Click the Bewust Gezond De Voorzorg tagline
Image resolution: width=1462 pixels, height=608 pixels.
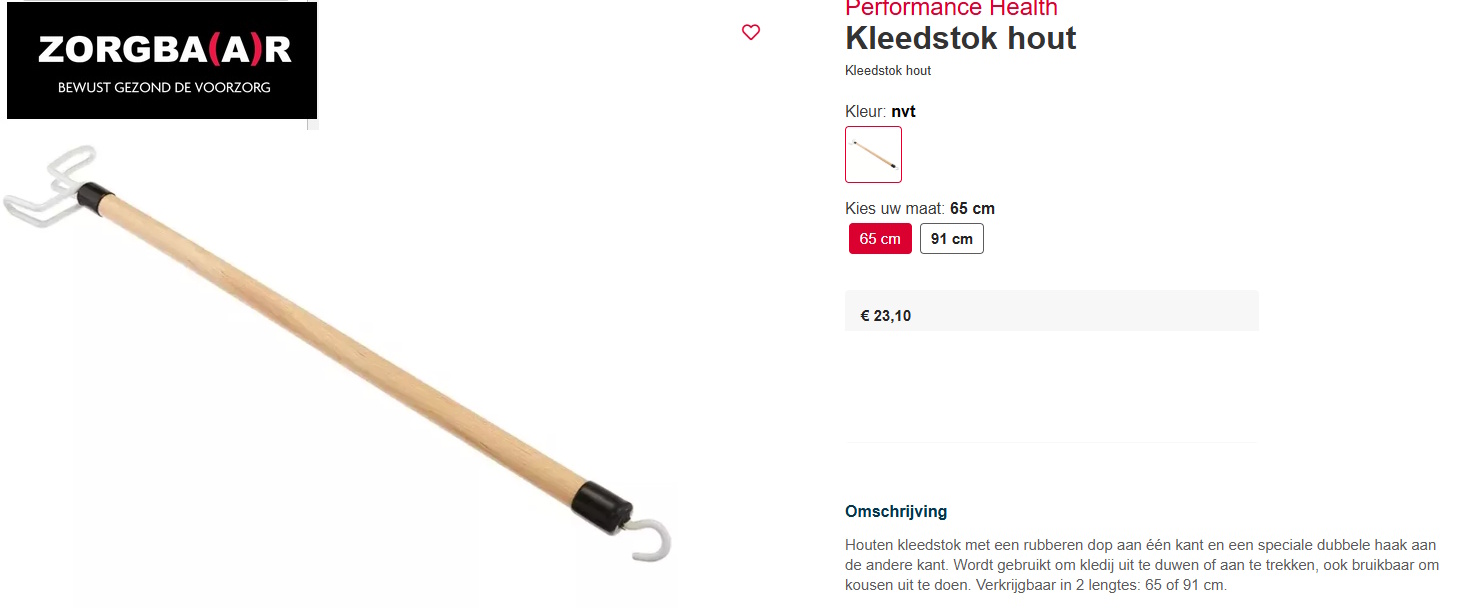coord(164,88)
